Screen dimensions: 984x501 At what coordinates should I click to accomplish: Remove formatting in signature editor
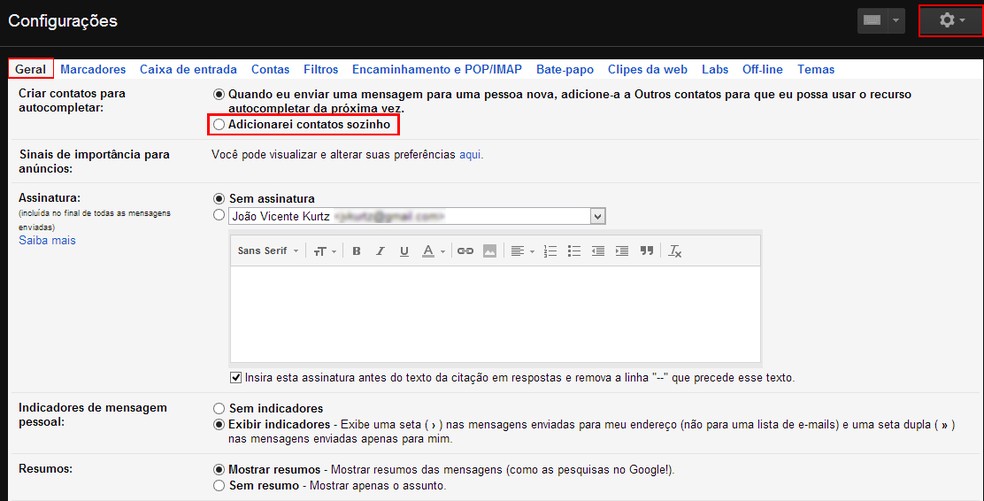point(675,251)
